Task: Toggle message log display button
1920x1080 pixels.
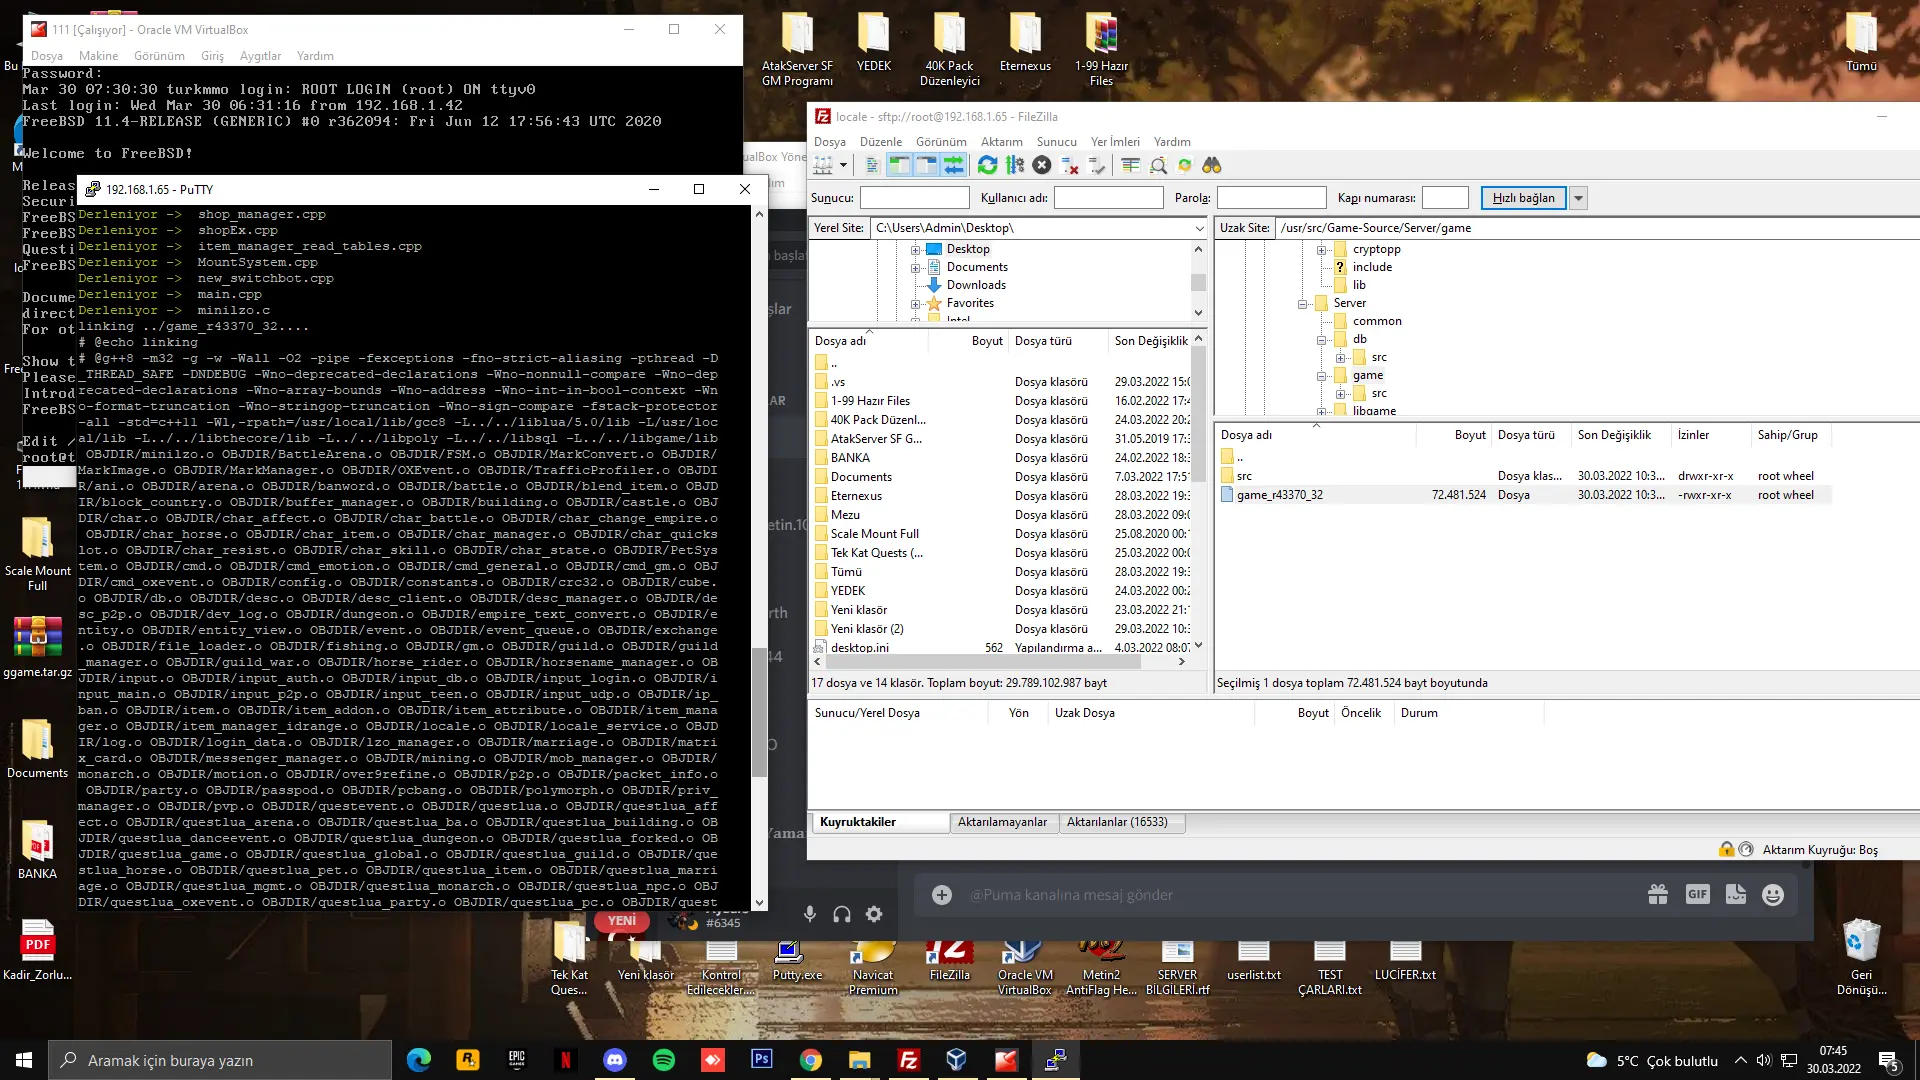Action: tap(872, 165)
